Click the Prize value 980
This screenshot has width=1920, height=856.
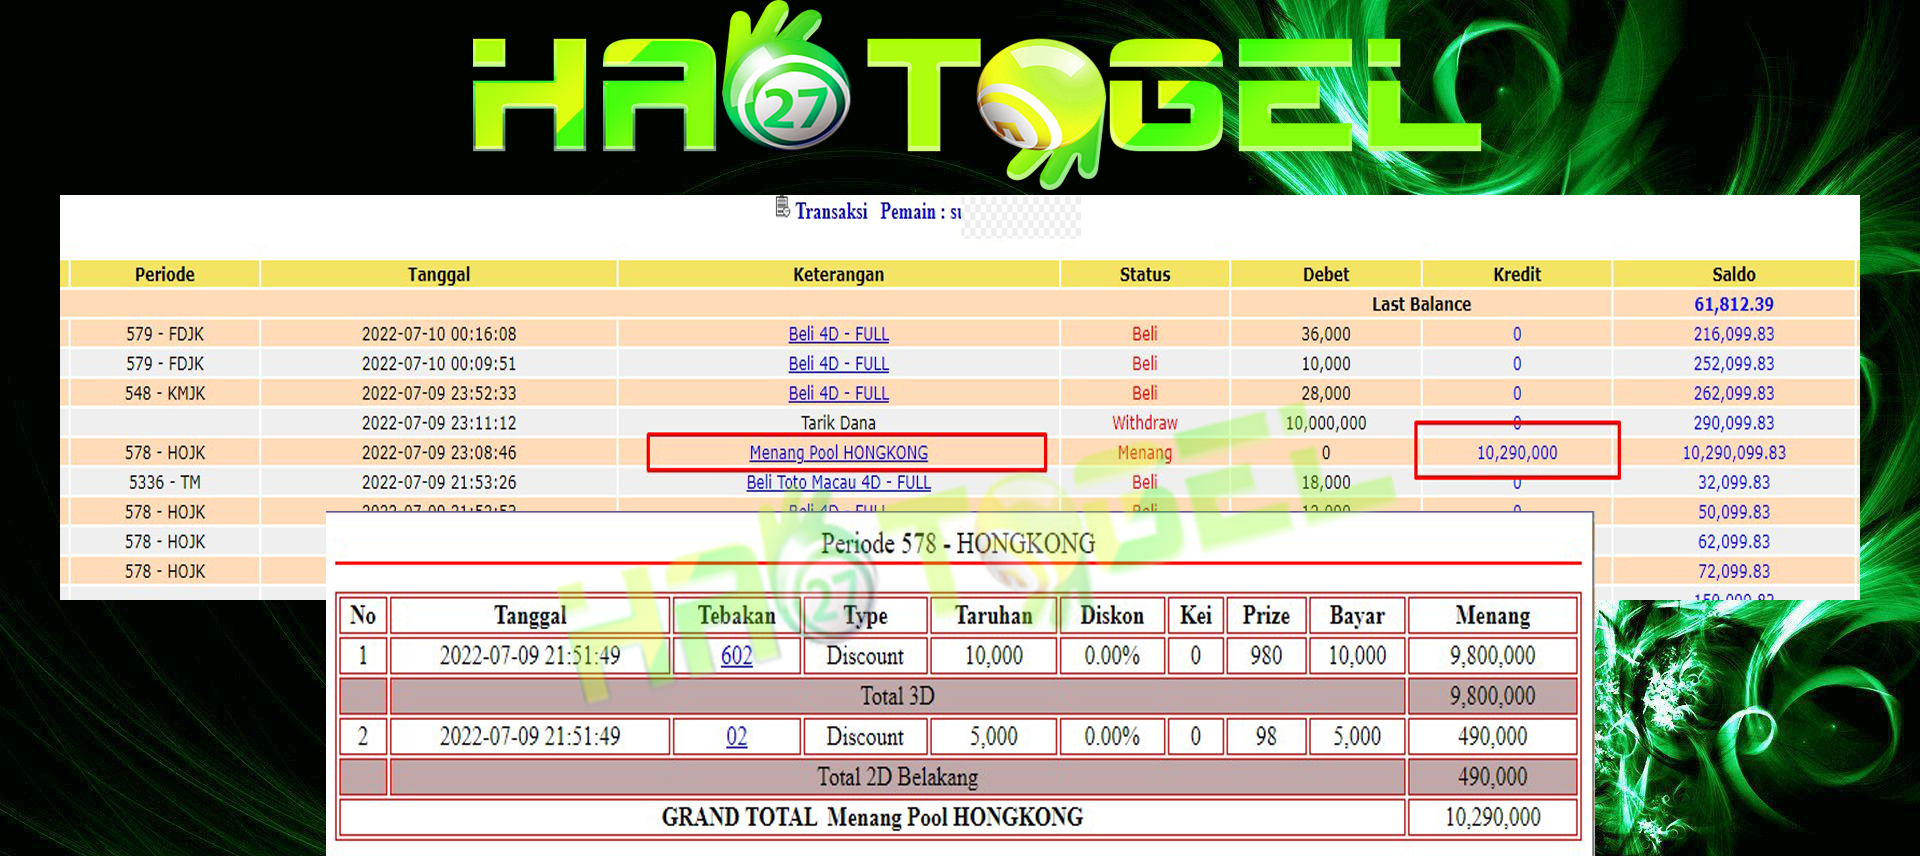tap(1265, 656)
